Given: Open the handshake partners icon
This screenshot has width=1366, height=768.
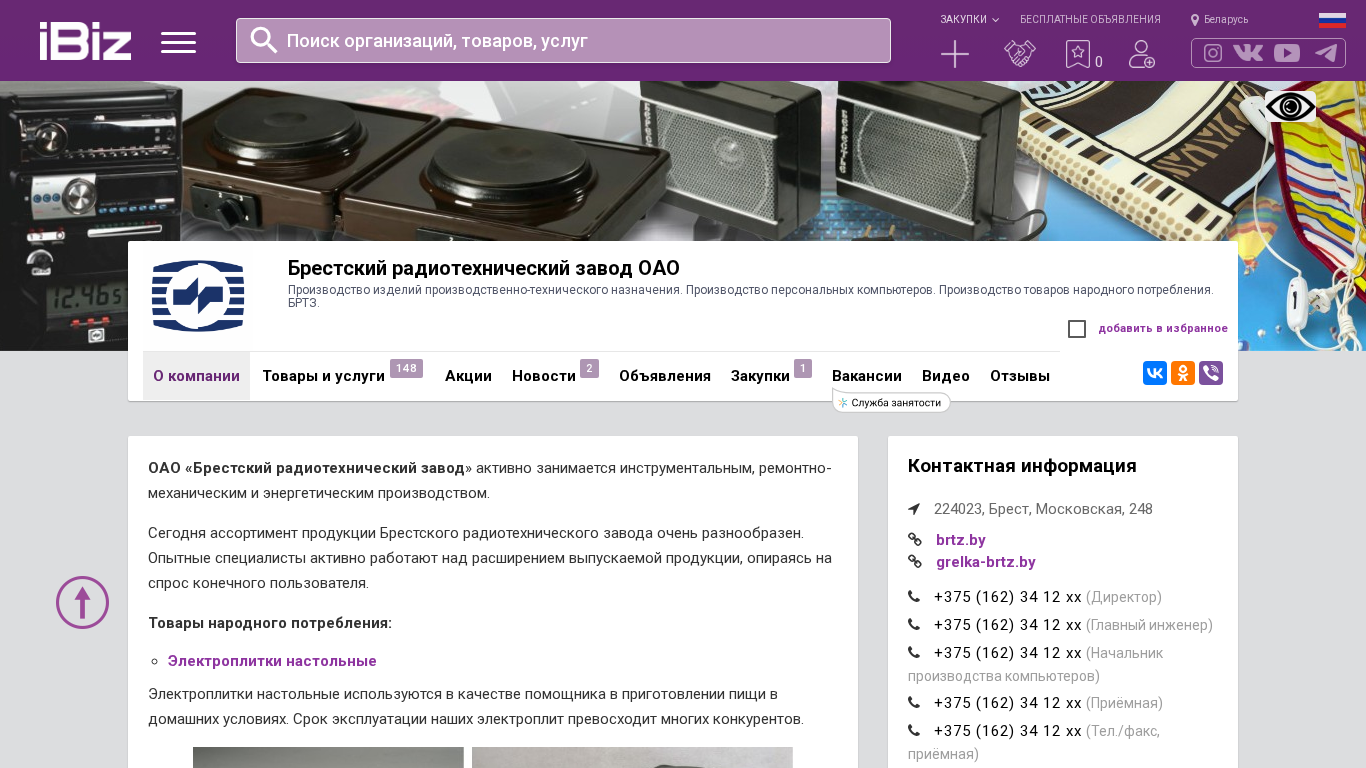Looking at the screenshot, I should pos(1020,54).
